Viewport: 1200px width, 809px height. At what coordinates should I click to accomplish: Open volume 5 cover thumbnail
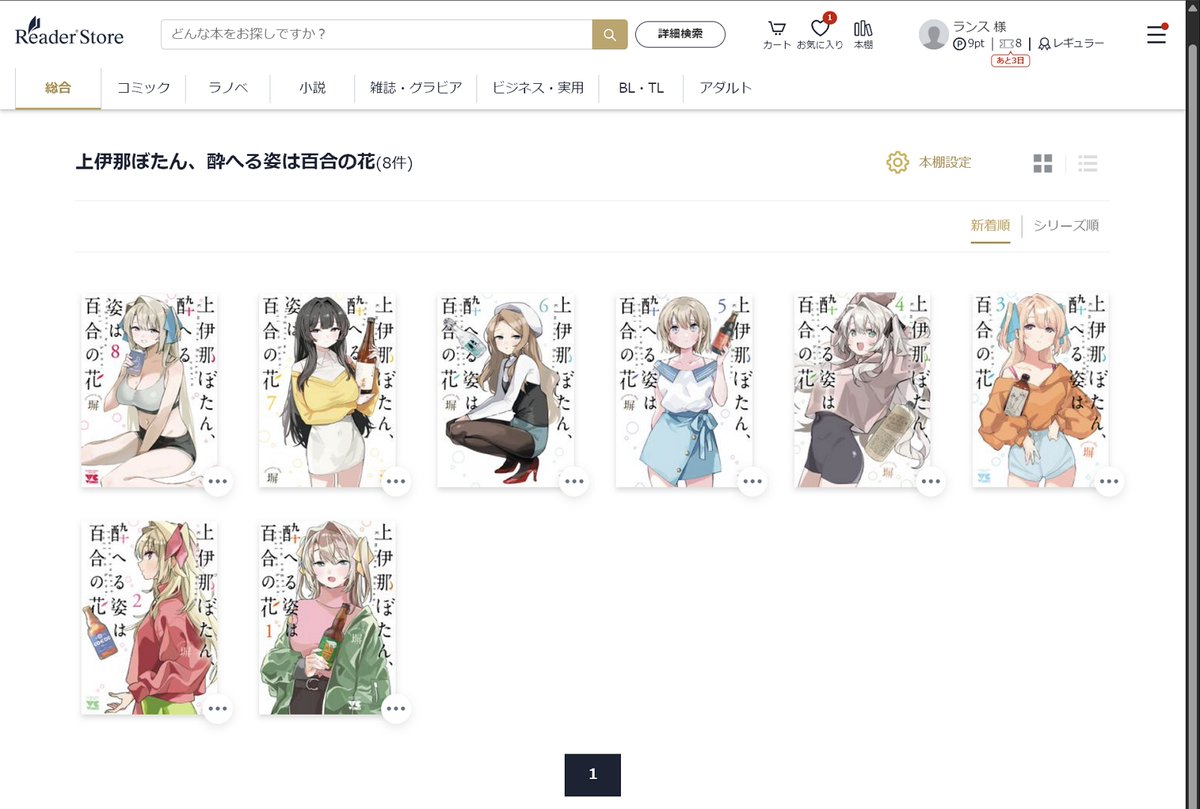pyautogui.click(x=684, y=390)
